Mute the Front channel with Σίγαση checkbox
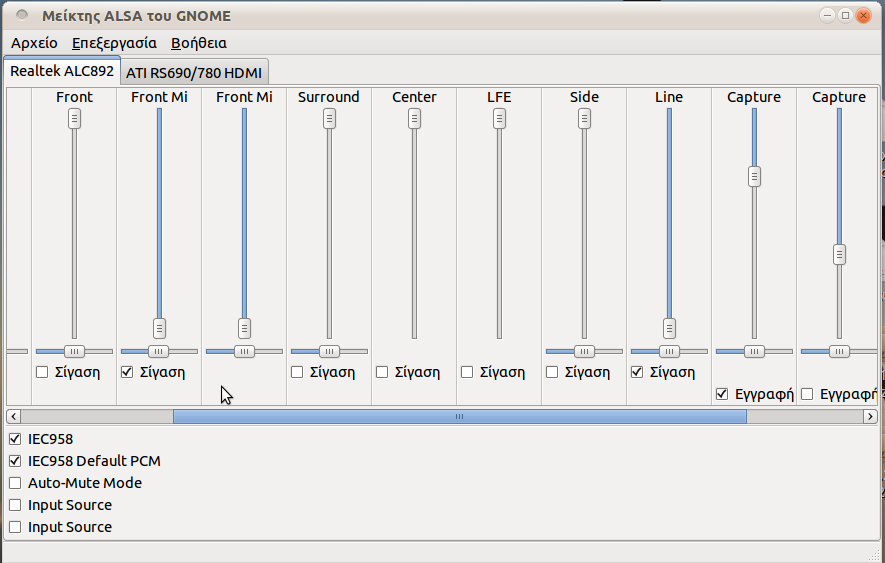 [42, 372]
